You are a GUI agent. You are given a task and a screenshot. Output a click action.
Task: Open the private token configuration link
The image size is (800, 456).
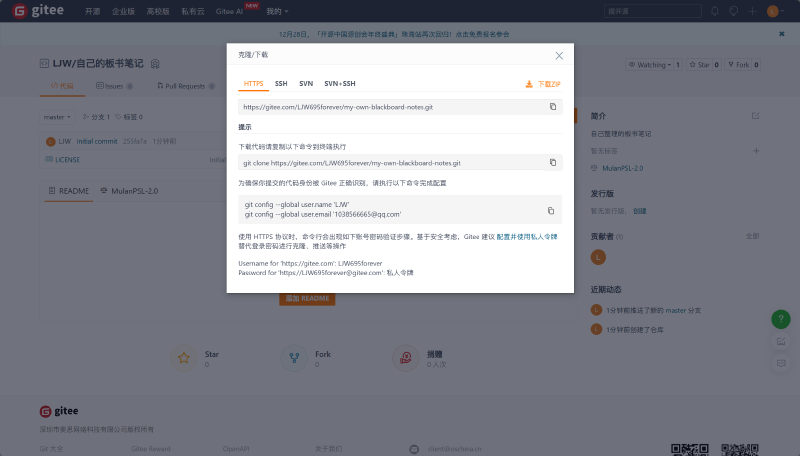[527, 237]
